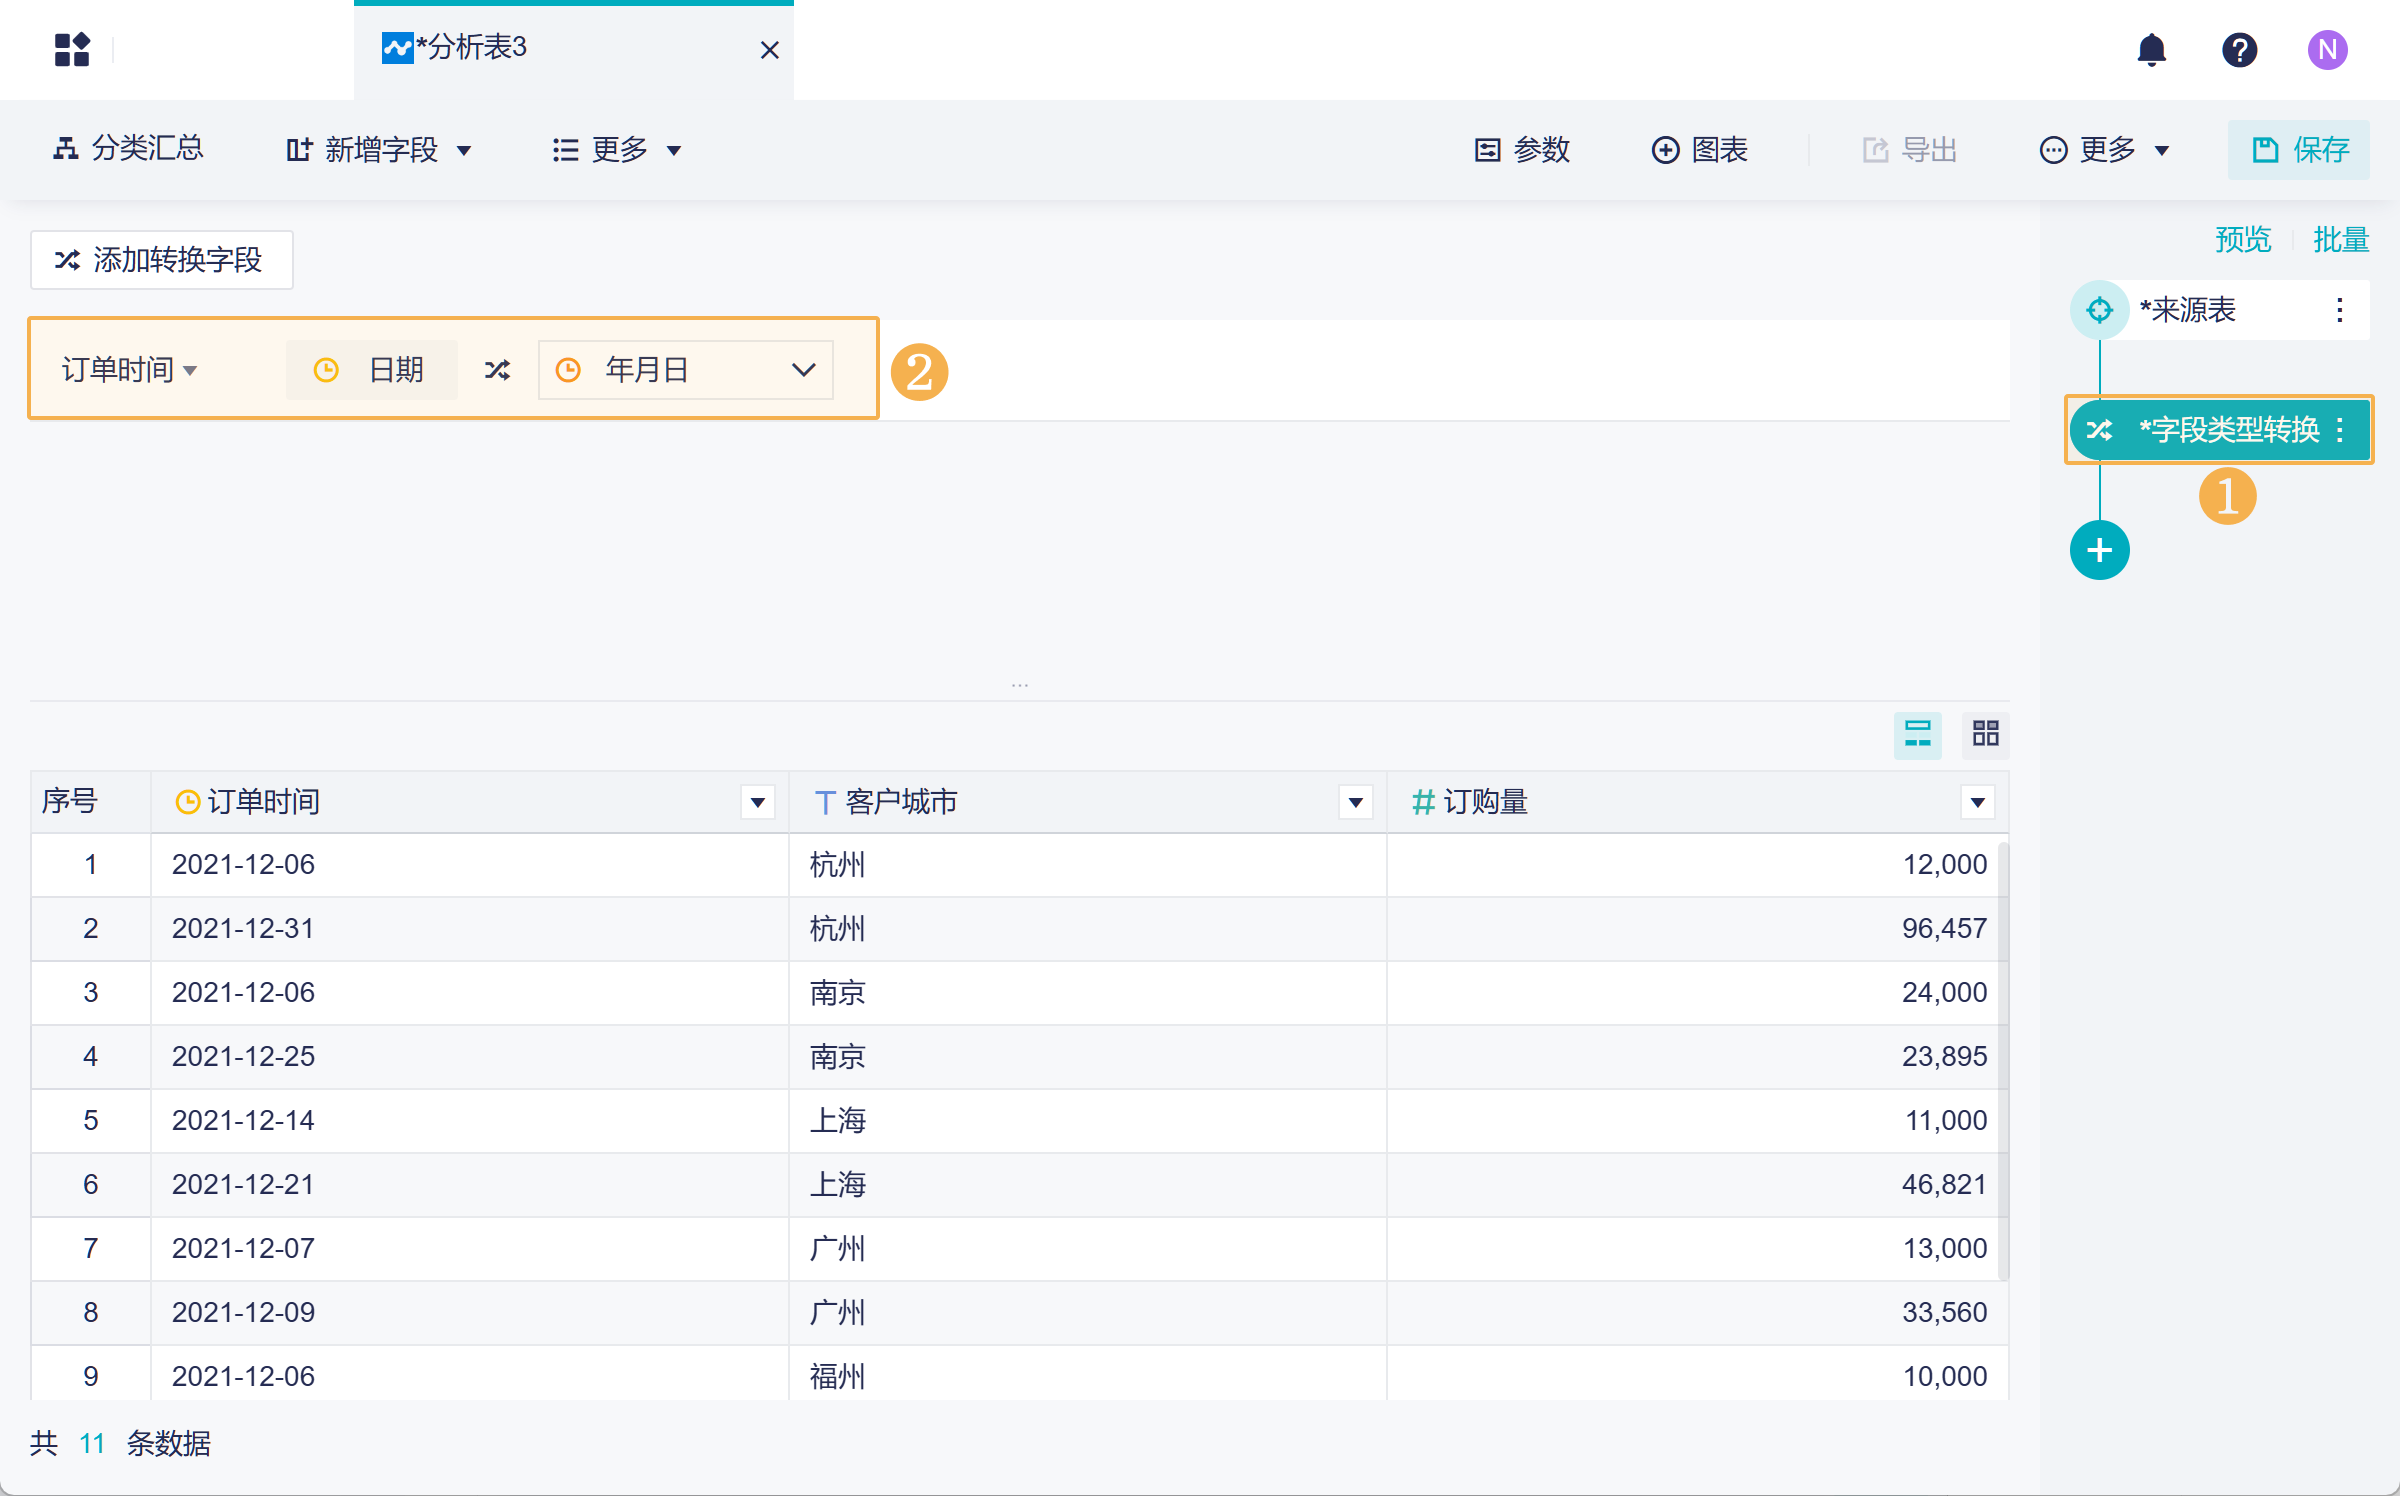Switch to list layout view toggle
This screenshot has height=1496, width=2400.
pyautogui.click(x=1917, y=735)
